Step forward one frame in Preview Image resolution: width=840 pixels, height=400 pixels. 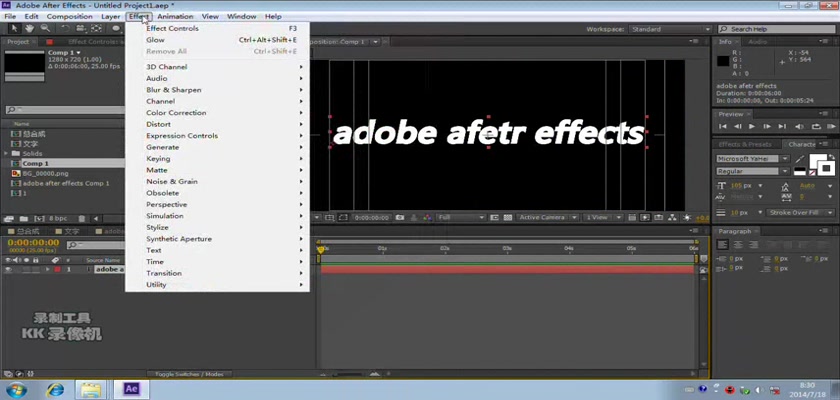point(767,126)
